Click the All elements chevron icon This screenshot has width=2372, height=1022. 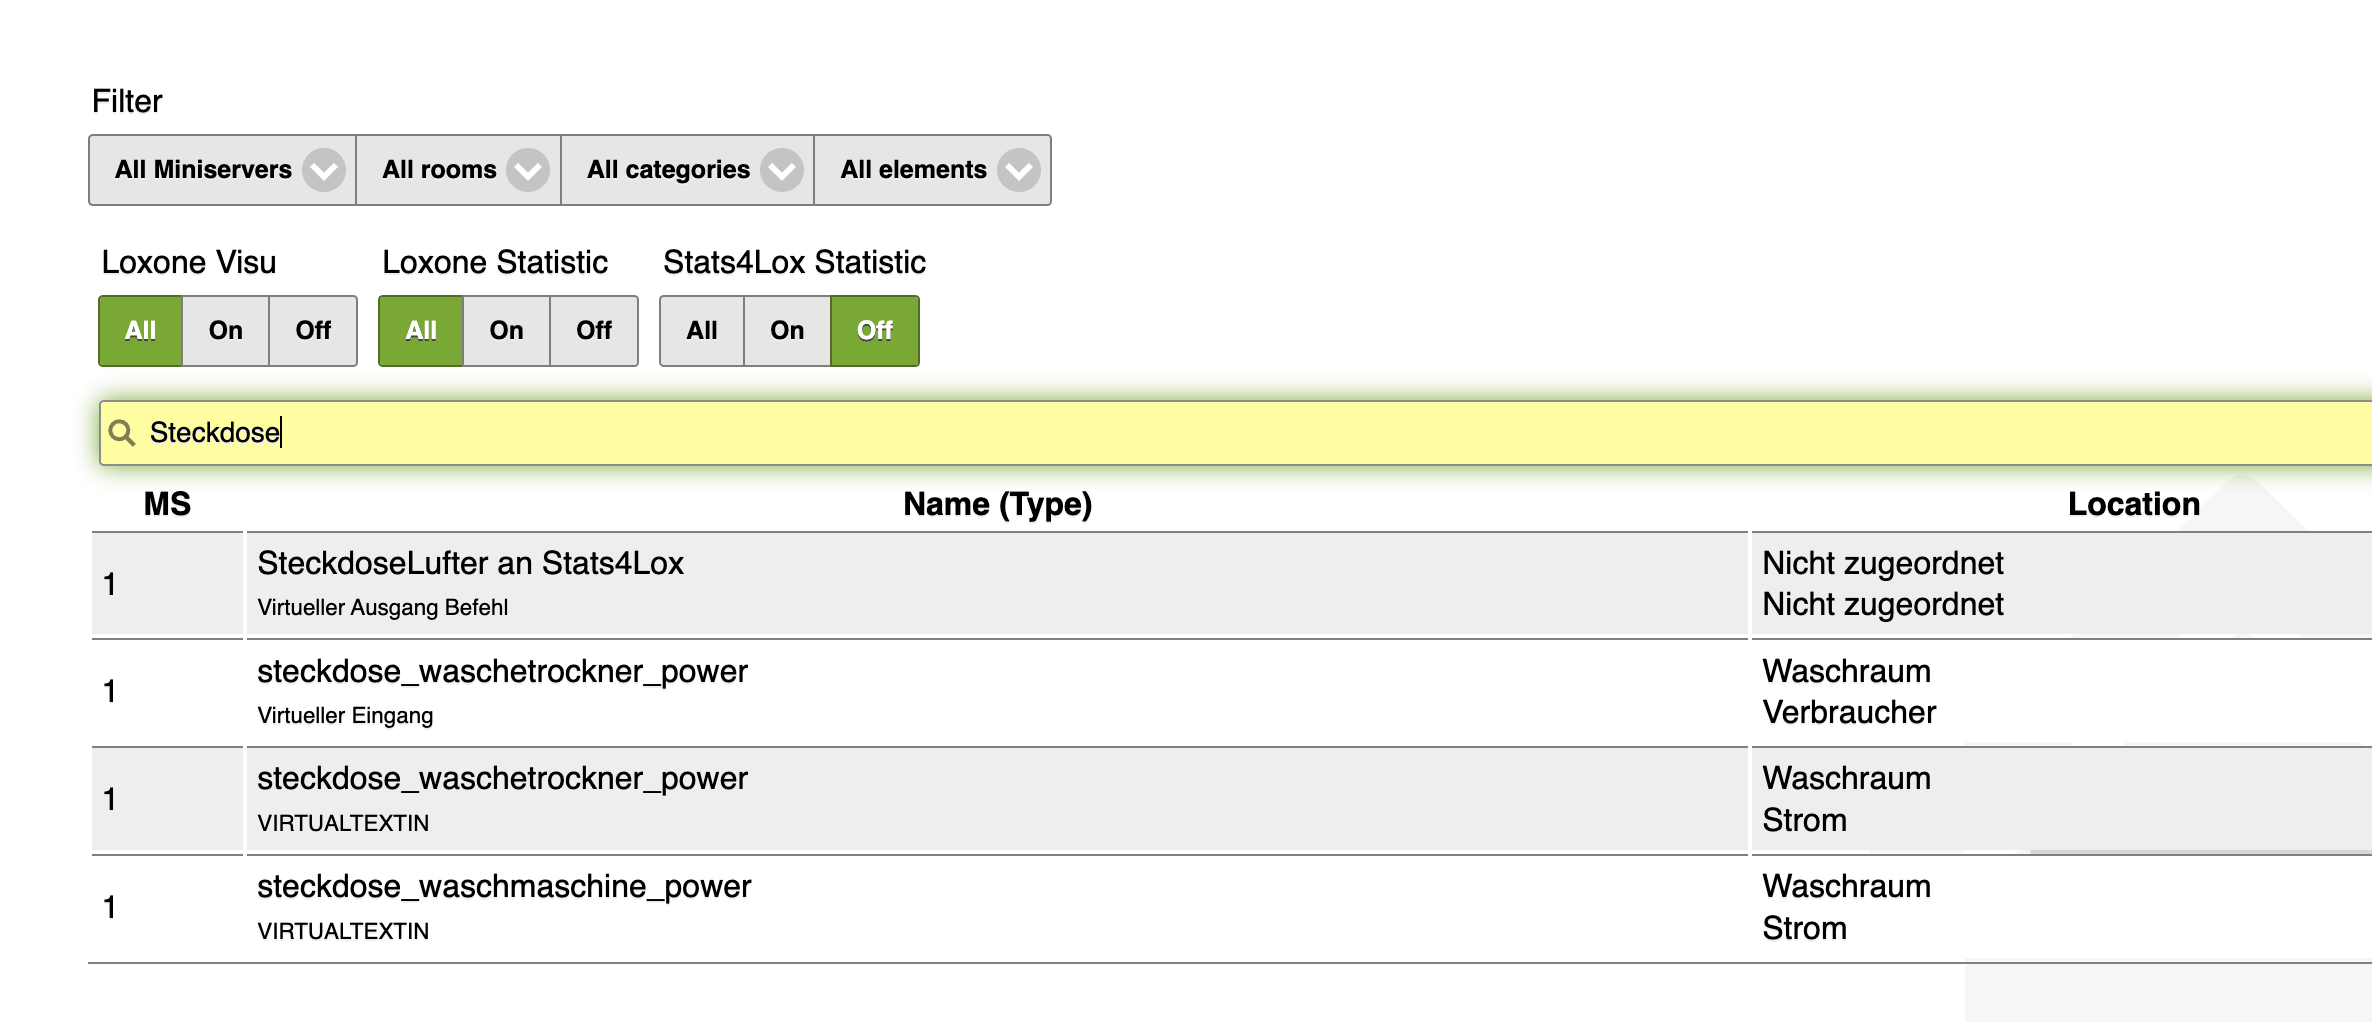pyautogui.click(x=1018, y=170)
